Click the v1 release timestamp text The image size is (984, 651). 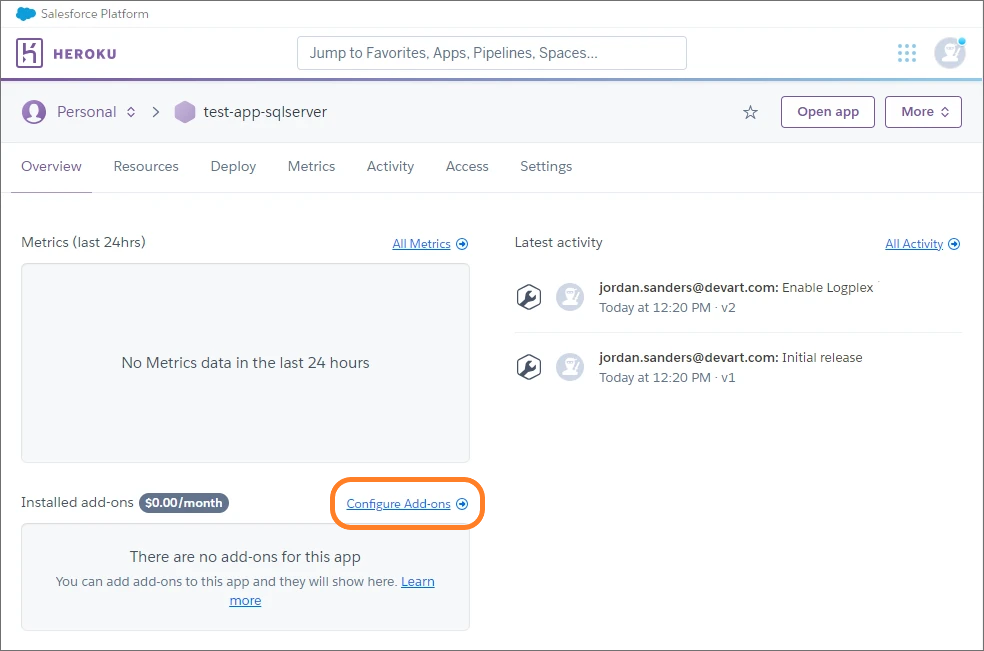[x=667, y=378]
